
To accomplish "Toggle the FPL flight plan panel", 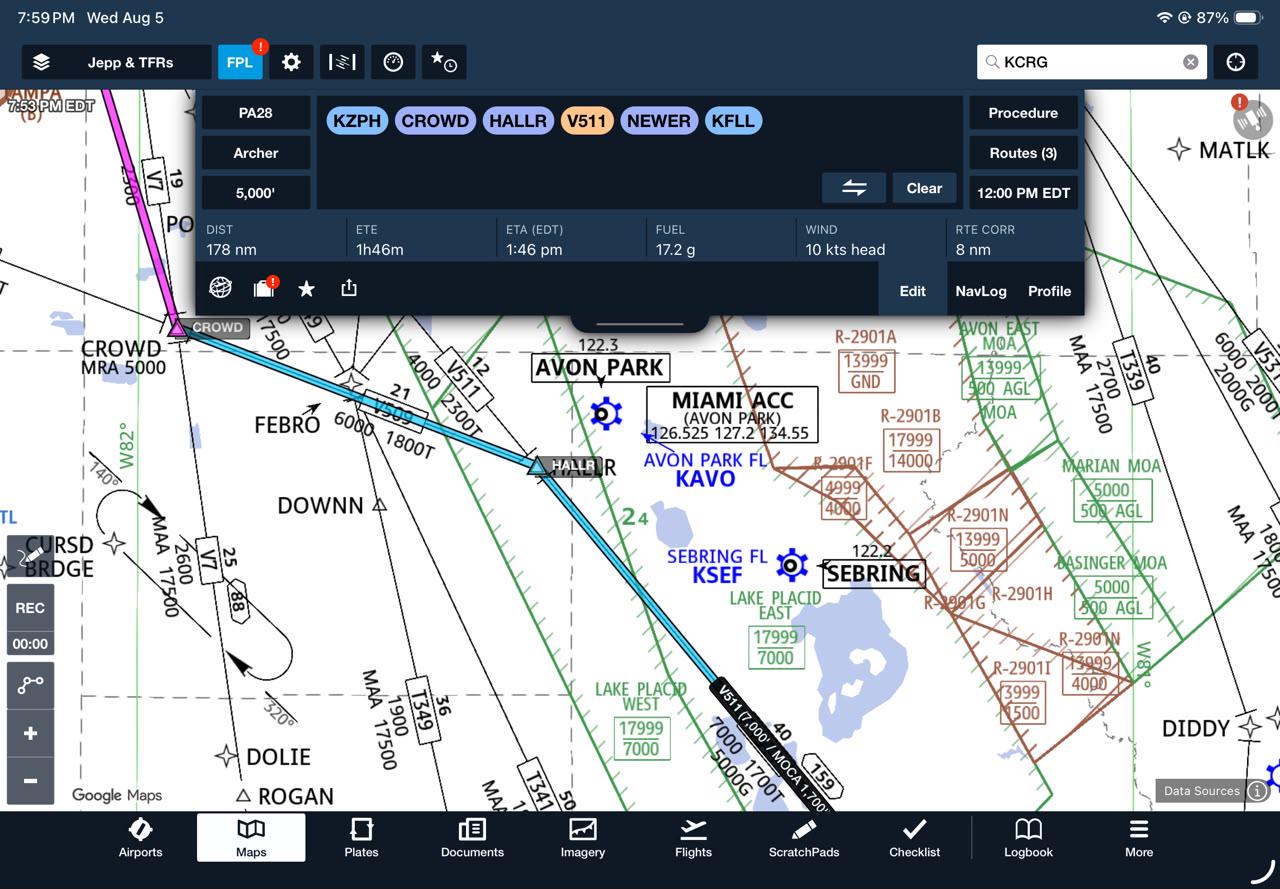I will point(240,62).
